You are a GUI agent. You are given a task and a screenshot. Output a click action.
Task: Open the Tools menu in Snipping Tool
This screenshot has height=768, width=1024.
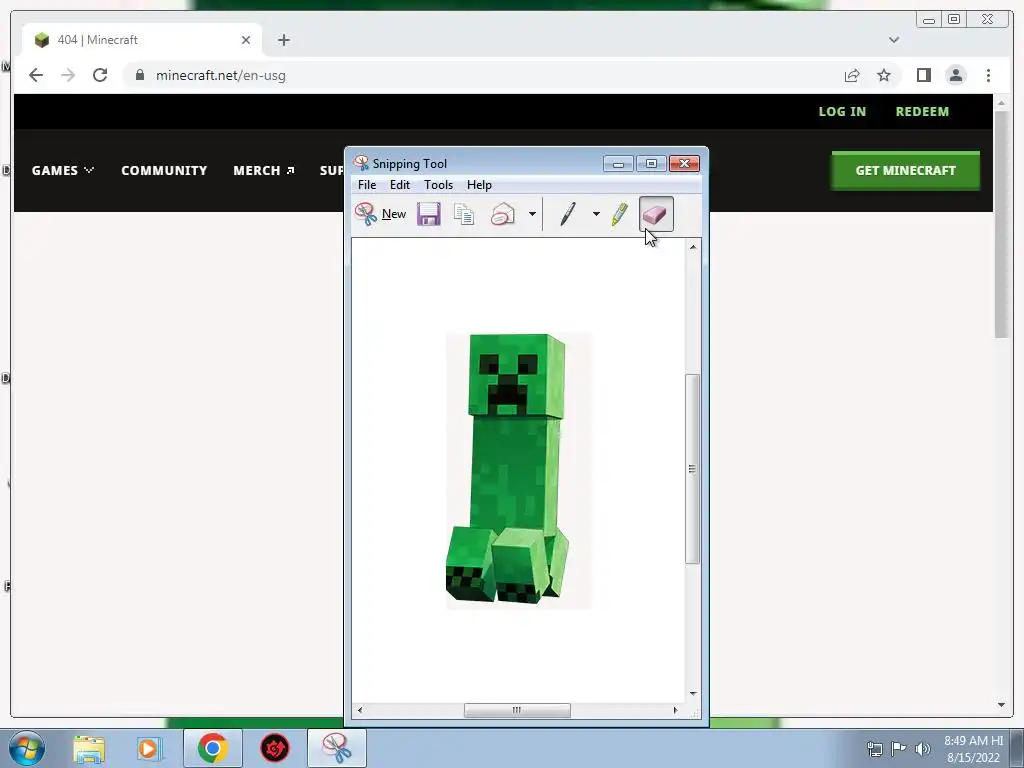(438, 185)
